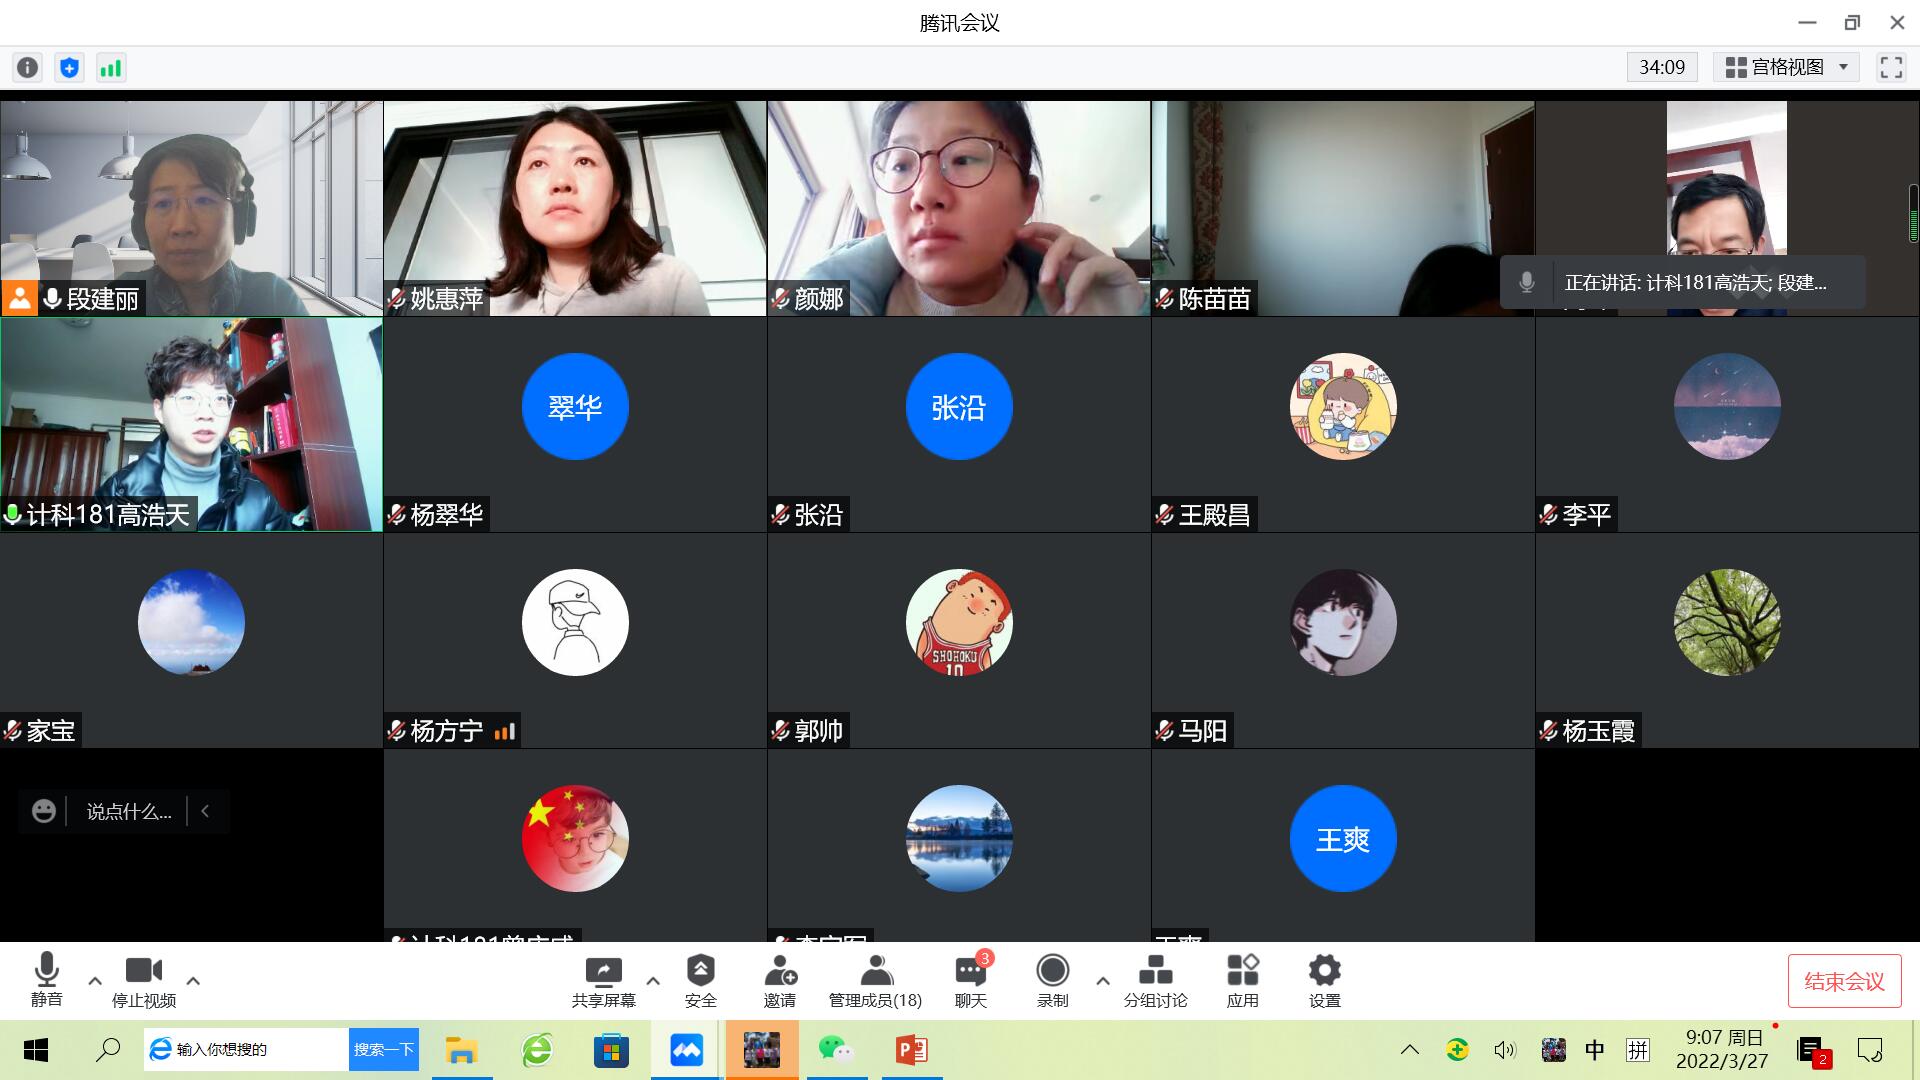1920x1080 pixels.
Task: Click the 搜索一下 taskbar button
Action: pos(384,1049)
